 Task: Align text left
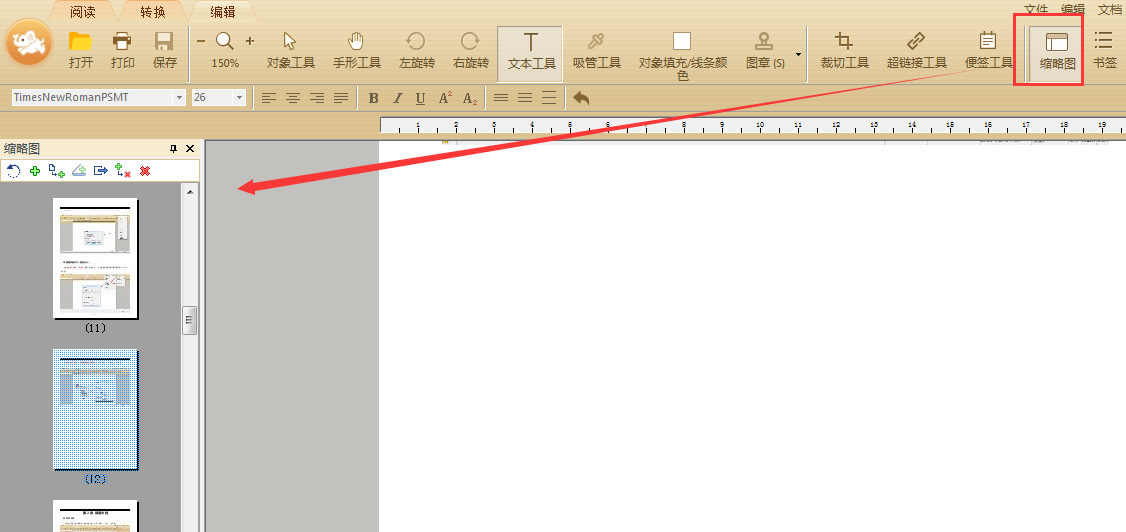point(269,98)
